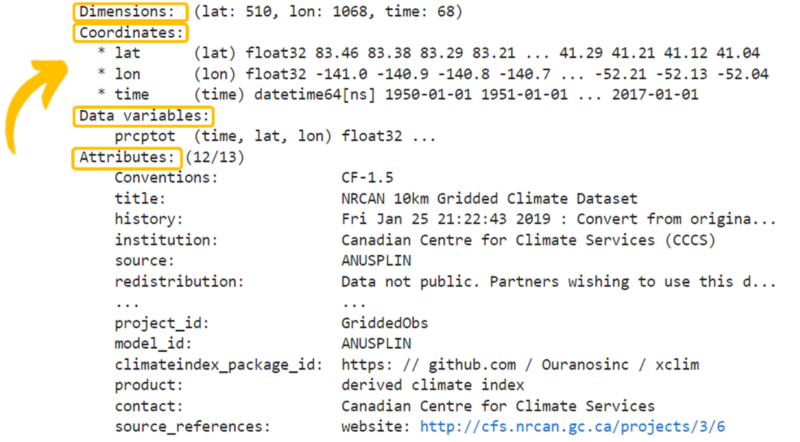Select the Coordinates section header
The width and height of the screenshot is (800, 442).
click(x=130, y=32)
